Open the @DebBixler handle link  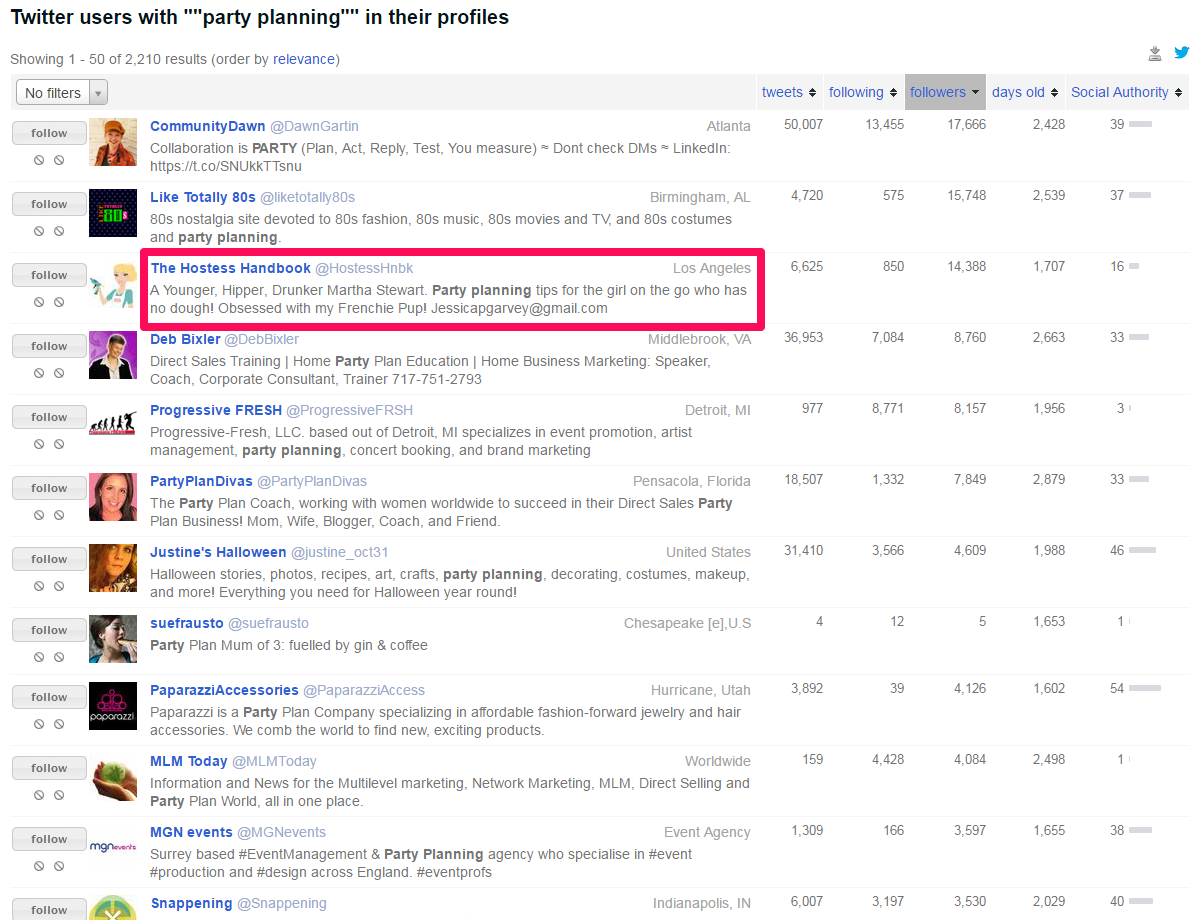click(x=261, y=339)
